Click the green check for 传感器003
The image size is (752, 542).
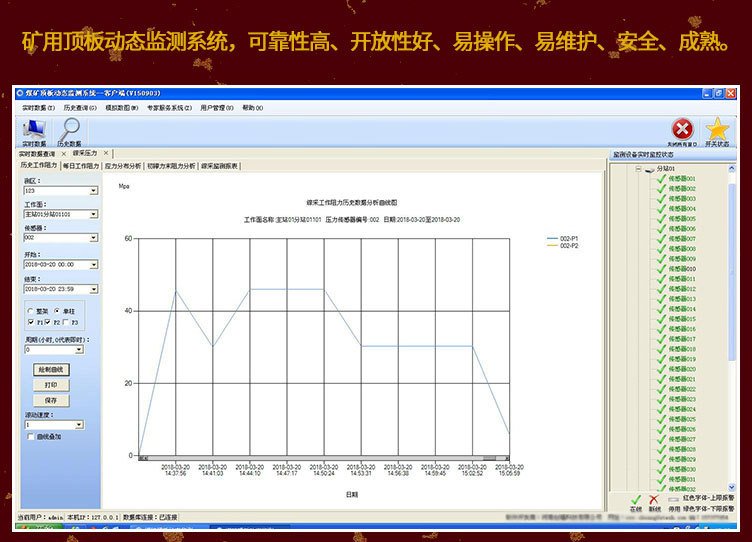[x=662, y=199]
